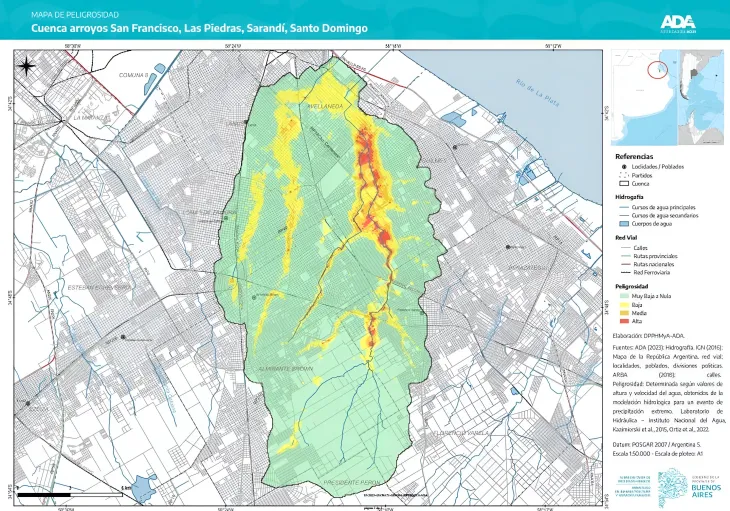The width and height of the screenshot is (730, 511).
Task: Click the map title beginning with Cuenca arroyos
Action: (x=199, y=28)
